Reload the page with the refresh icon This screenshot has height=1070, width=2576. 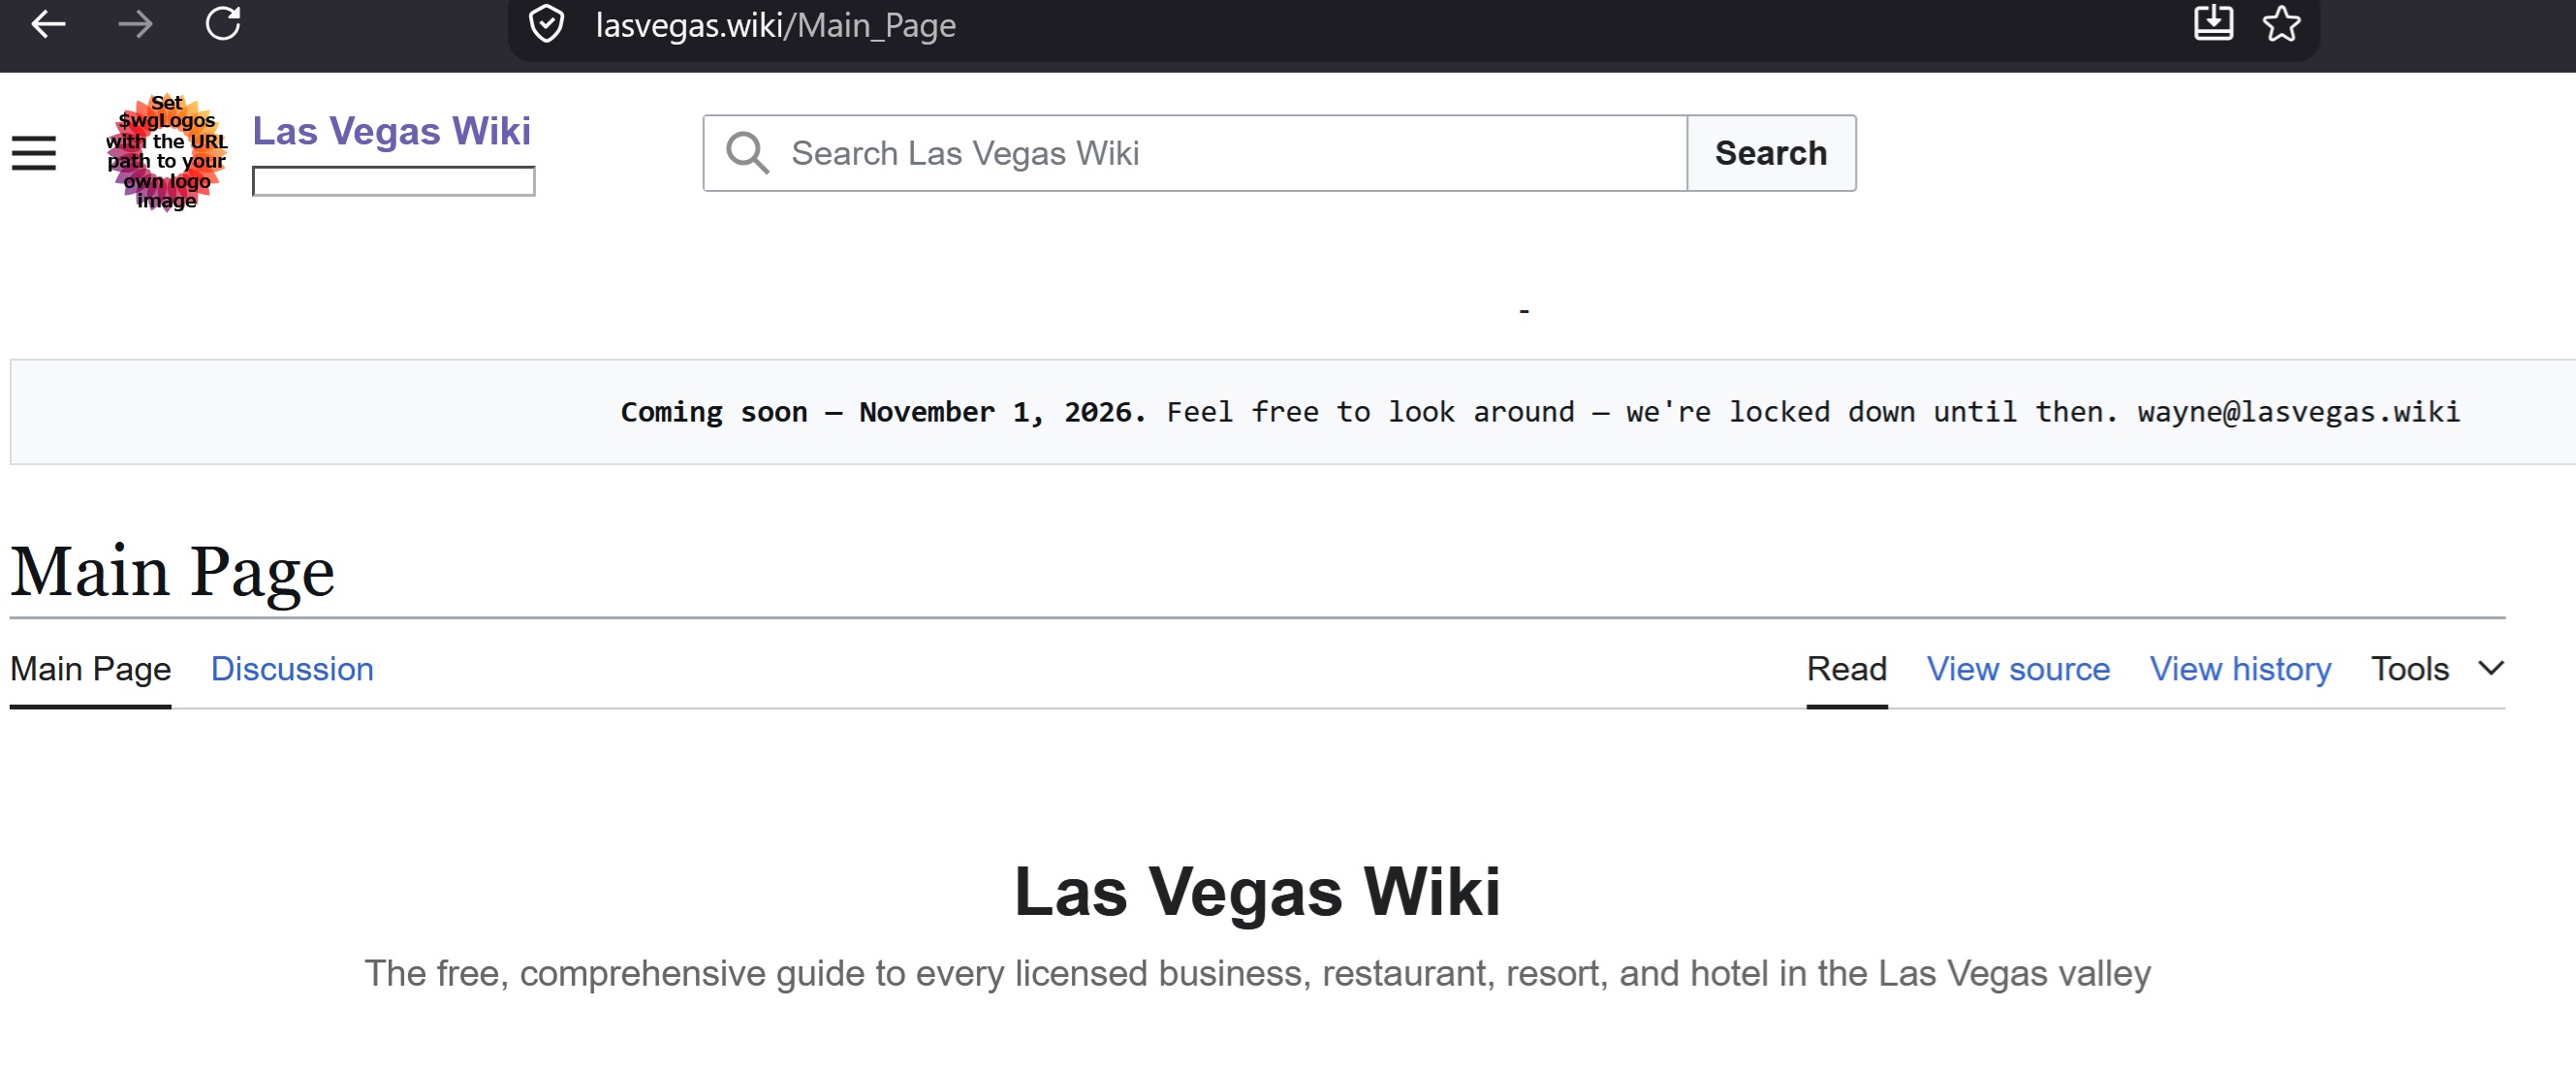223,24
